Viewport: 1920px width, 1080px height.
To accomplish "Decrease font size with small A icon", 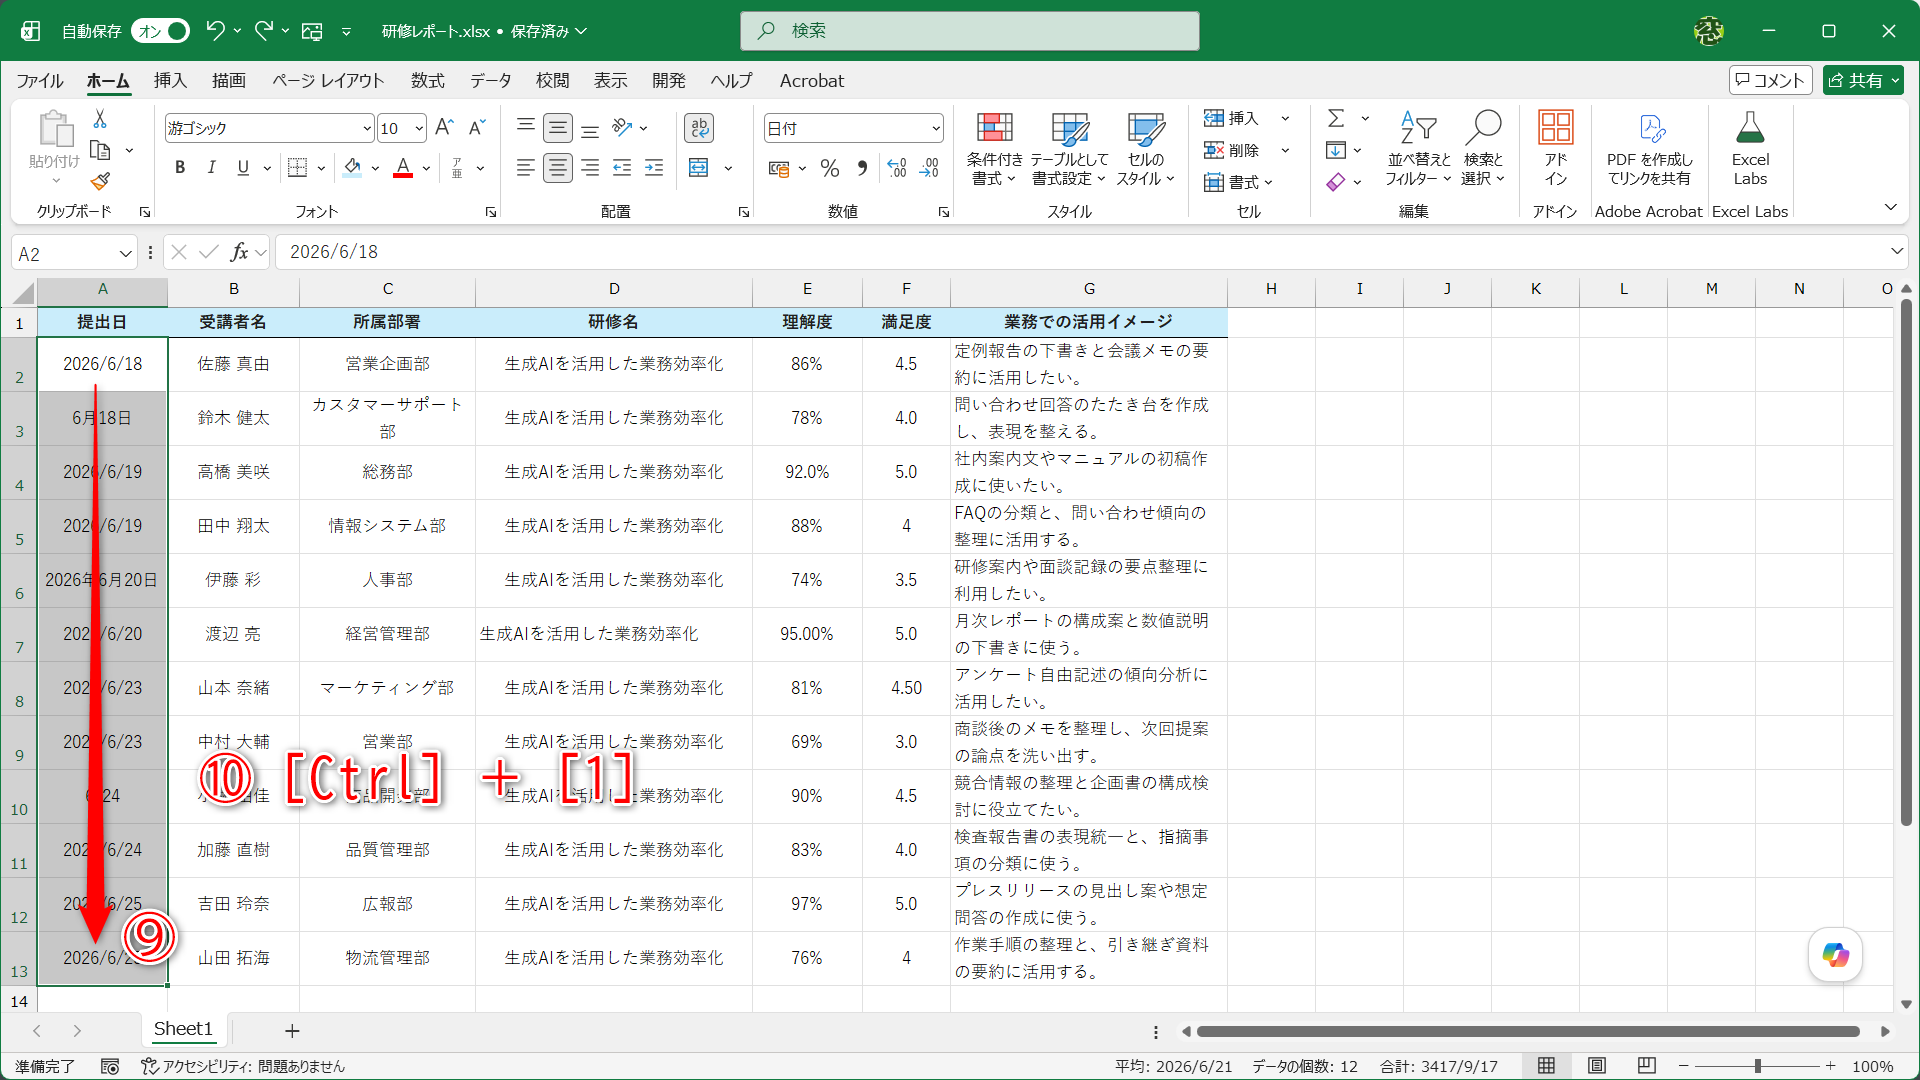I will click(x=477, y=127).
